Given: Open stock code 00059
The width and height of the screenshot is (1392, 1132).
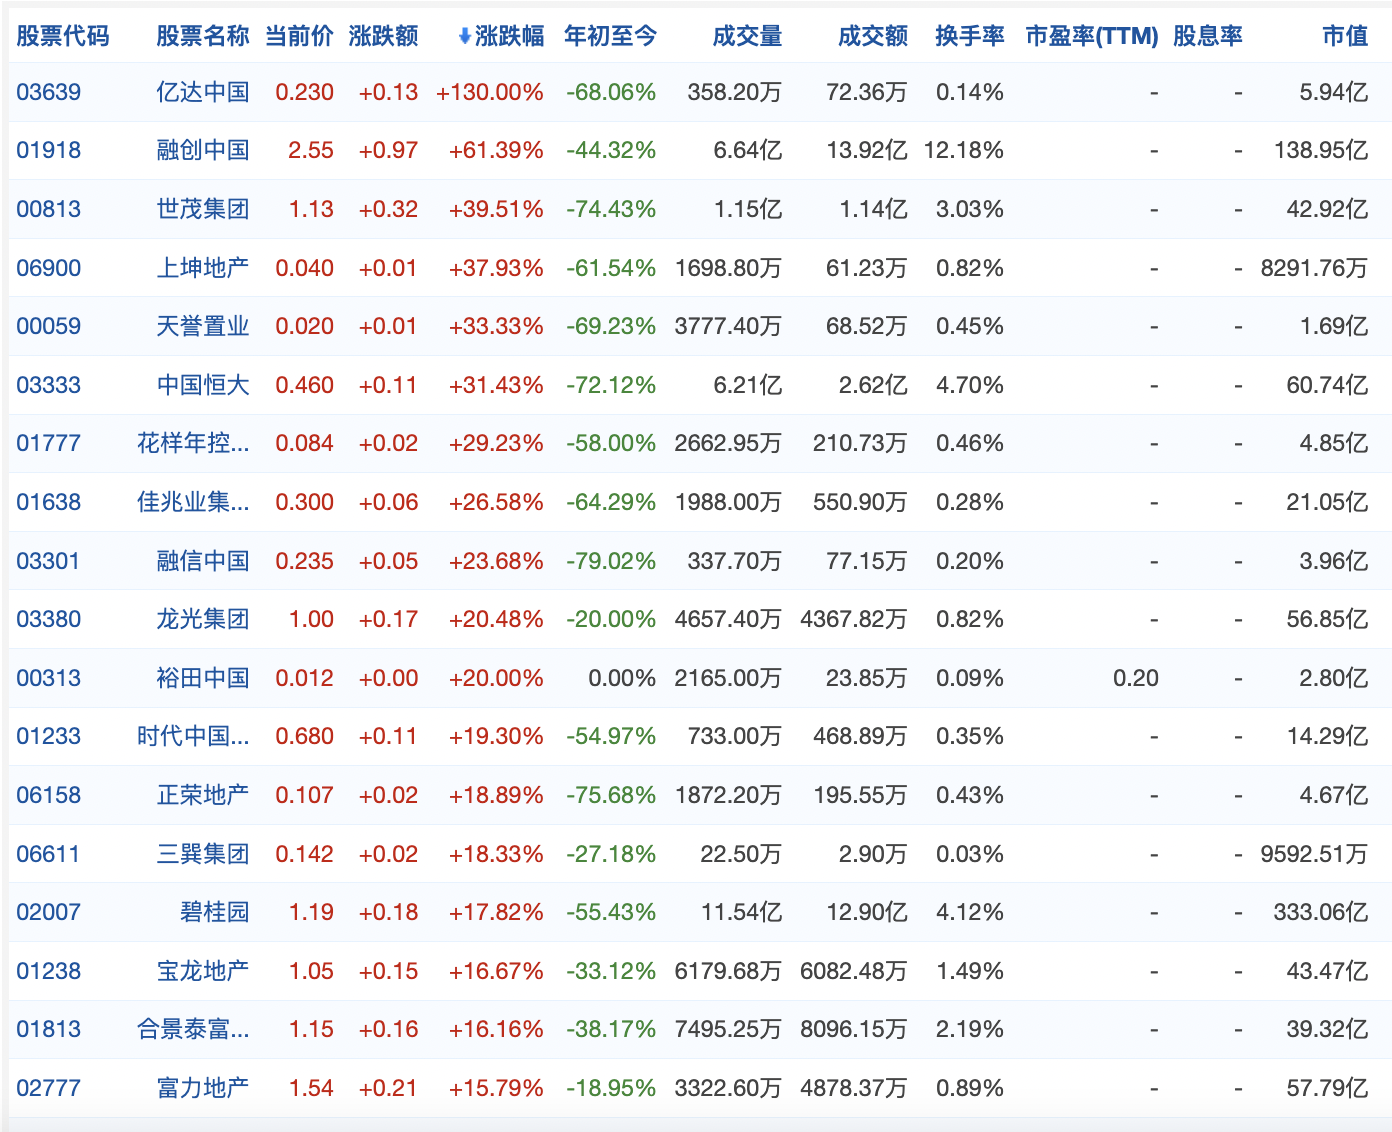Looking at the screenshot, I should 49,326.
